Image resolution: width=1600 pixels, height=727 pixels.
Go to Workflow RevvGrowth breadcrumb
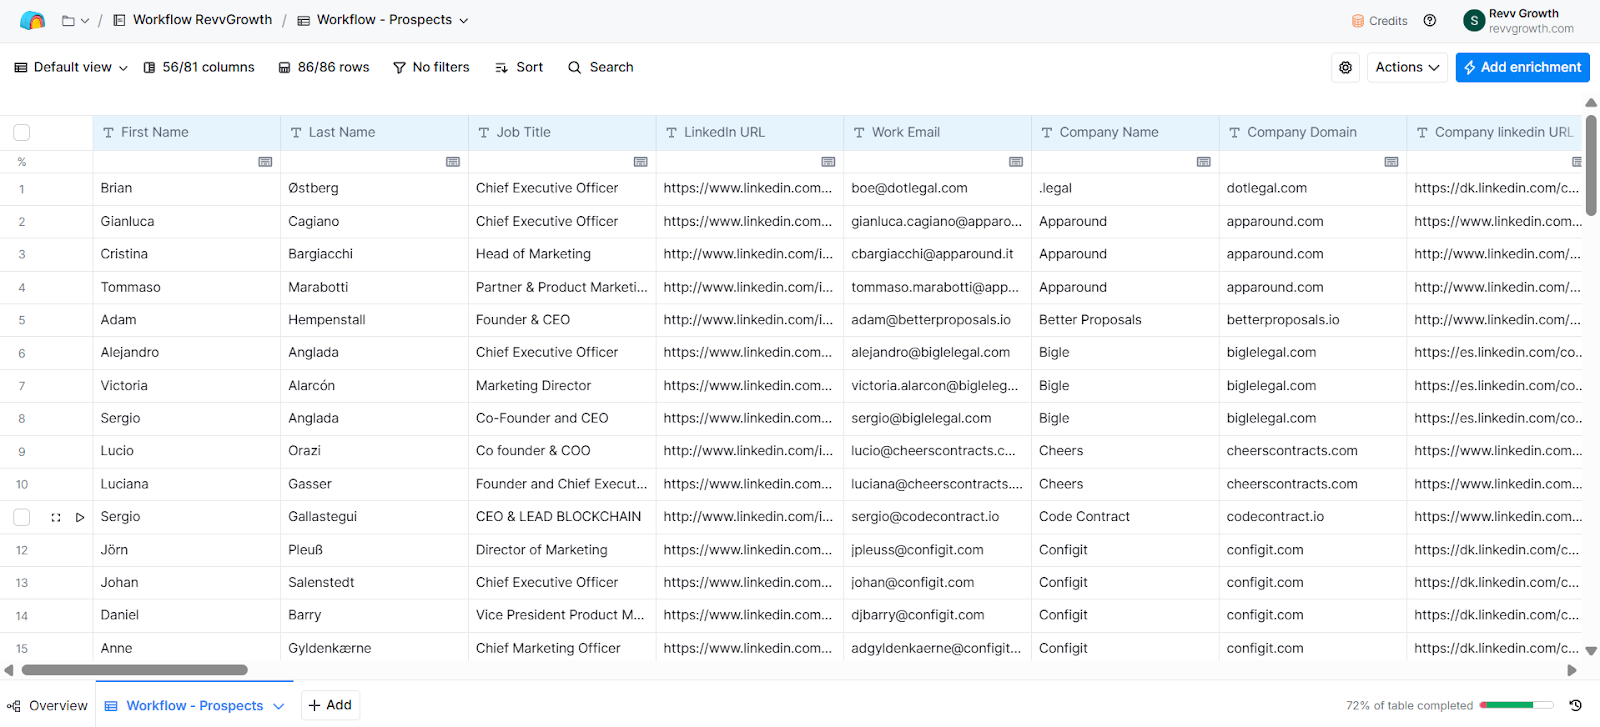[x=192, y=20]
